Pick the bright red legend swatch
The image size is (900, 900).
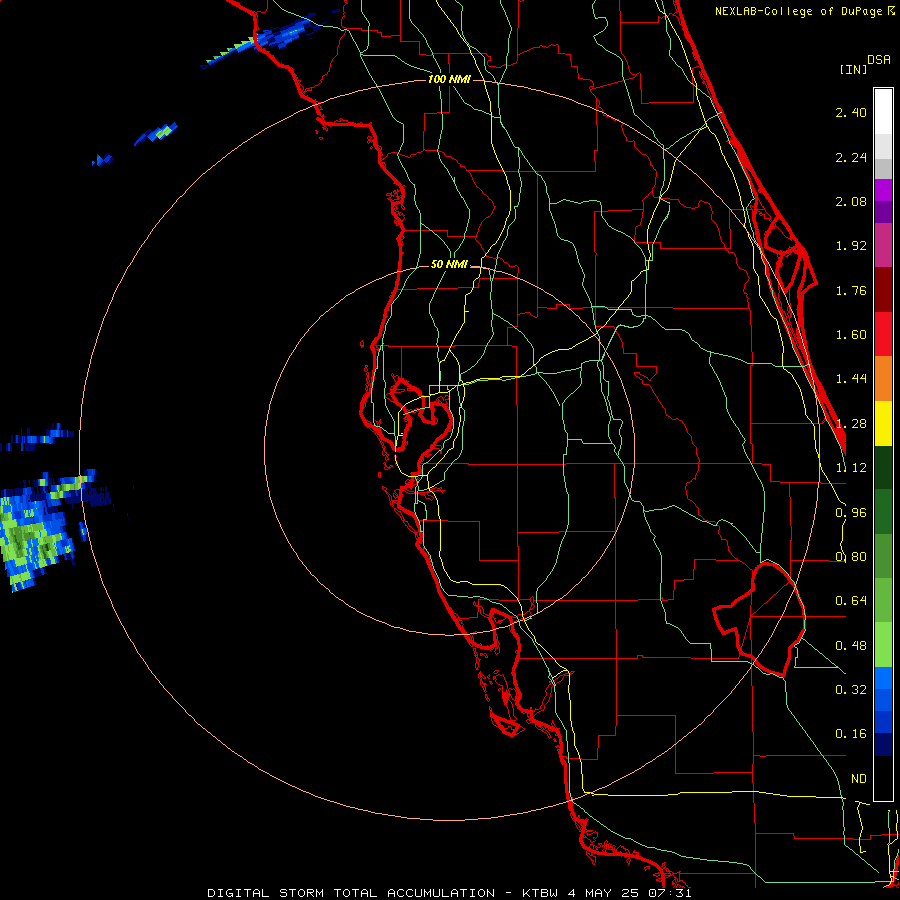click(883, 334)
